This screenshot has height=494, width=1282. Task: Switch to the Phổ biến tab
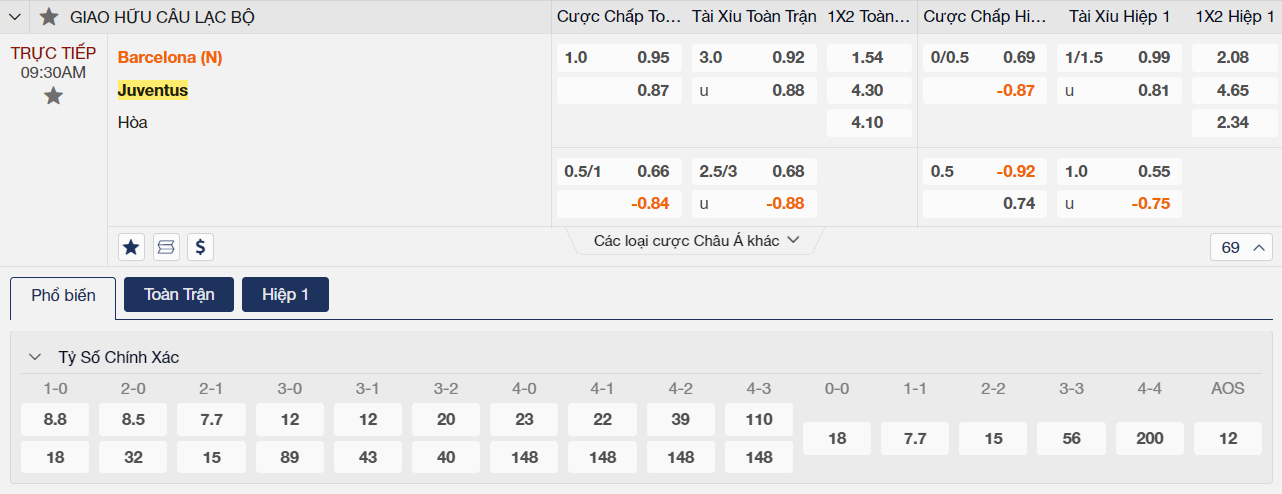pos(63,296)
